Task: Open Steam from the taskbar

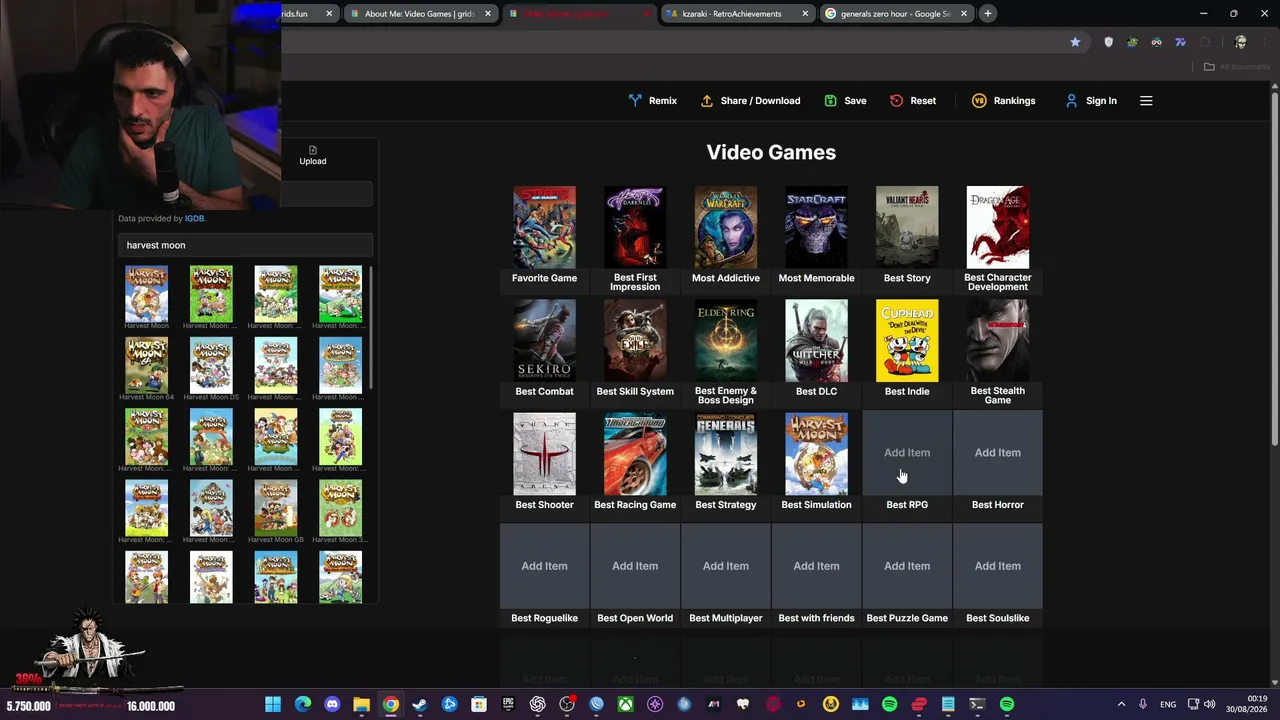Action: (x=420, y=705)
